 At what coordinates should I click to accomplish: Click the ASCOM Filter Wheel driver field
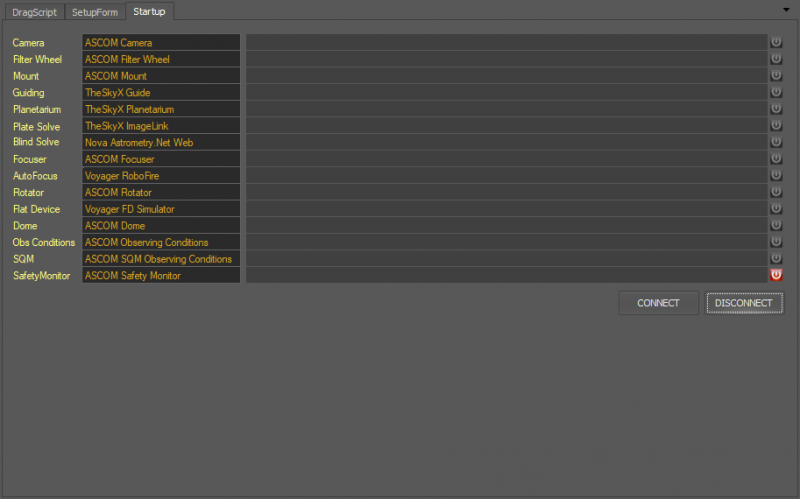[x=161, y=59]
